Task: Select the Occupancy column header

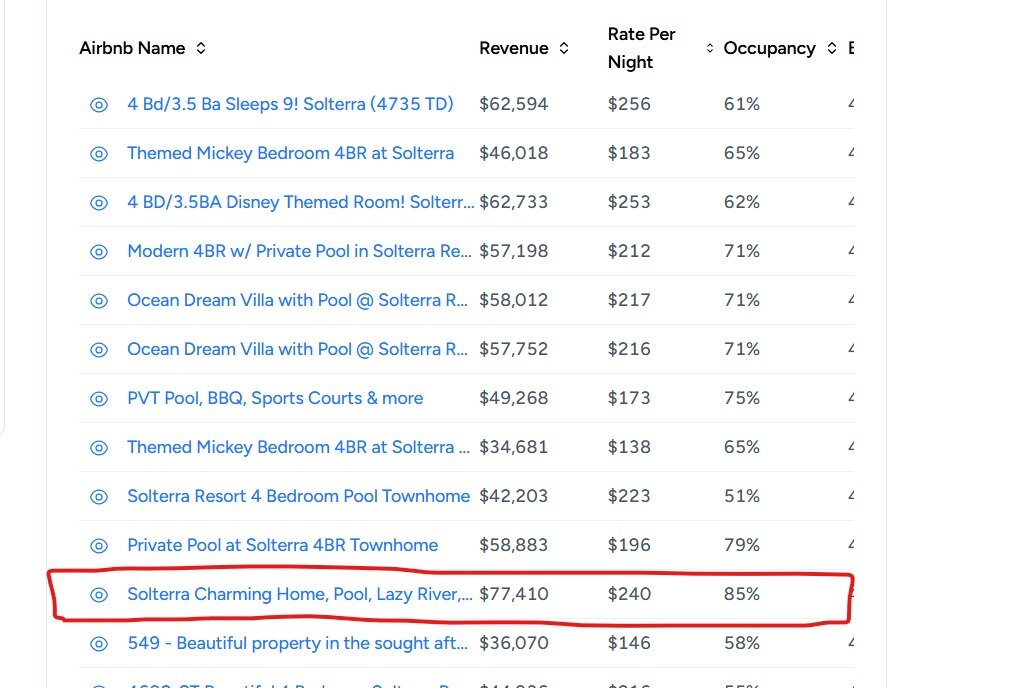Action: (769, 47)
